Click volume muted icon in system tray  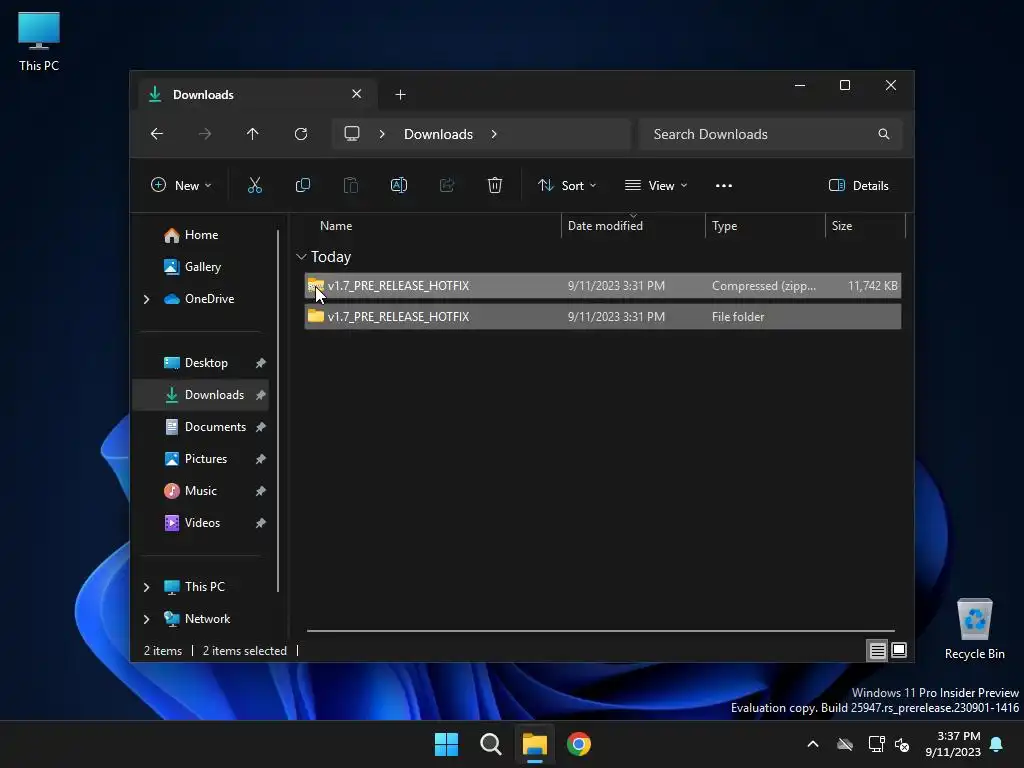(902, 744)
